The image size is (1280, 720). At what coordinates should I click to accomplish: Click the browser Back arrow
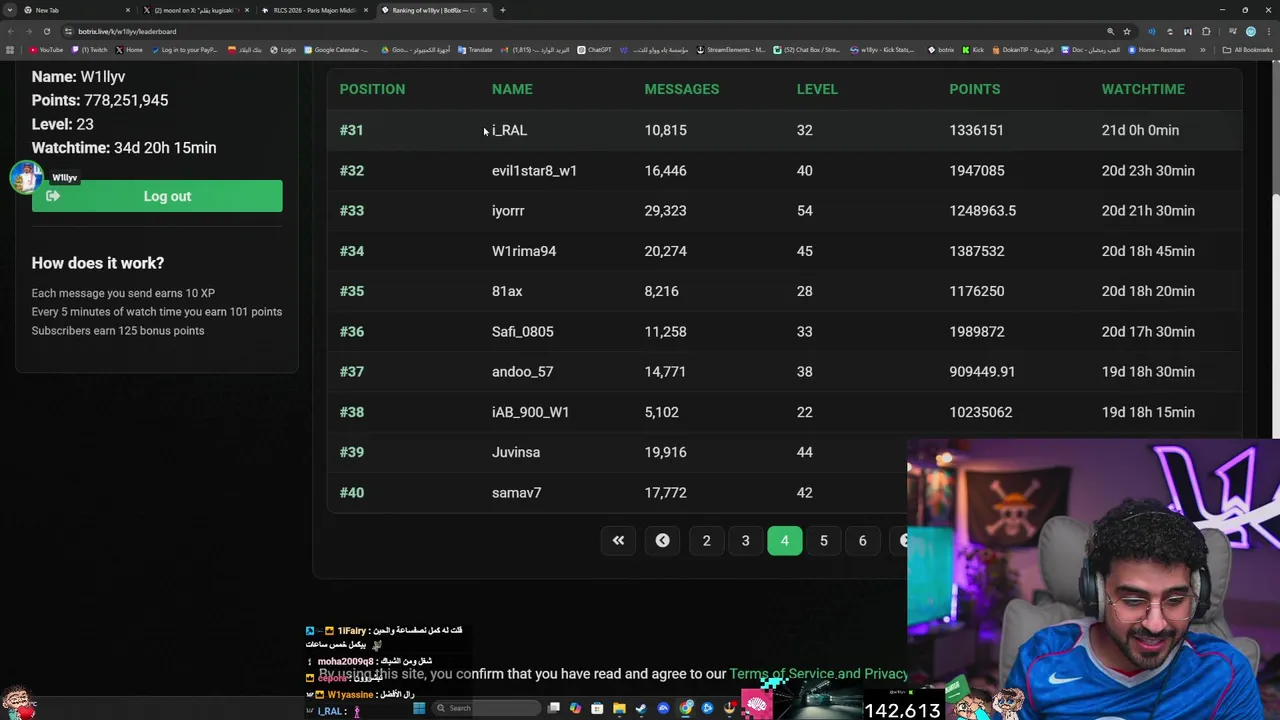click(13, 31)
